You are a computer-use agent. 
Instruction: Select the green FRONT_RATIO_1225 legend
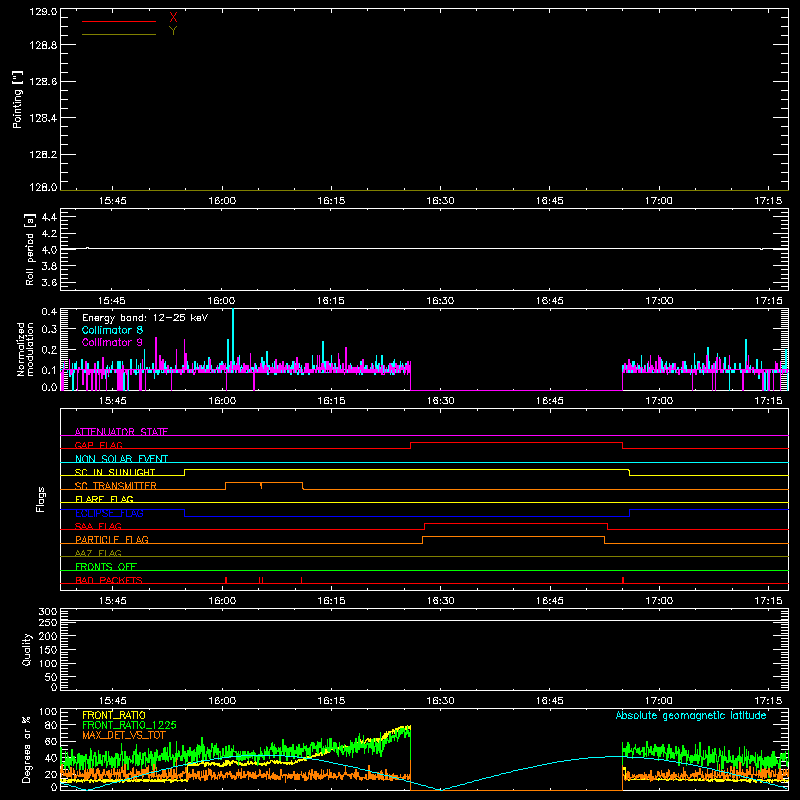129,725
